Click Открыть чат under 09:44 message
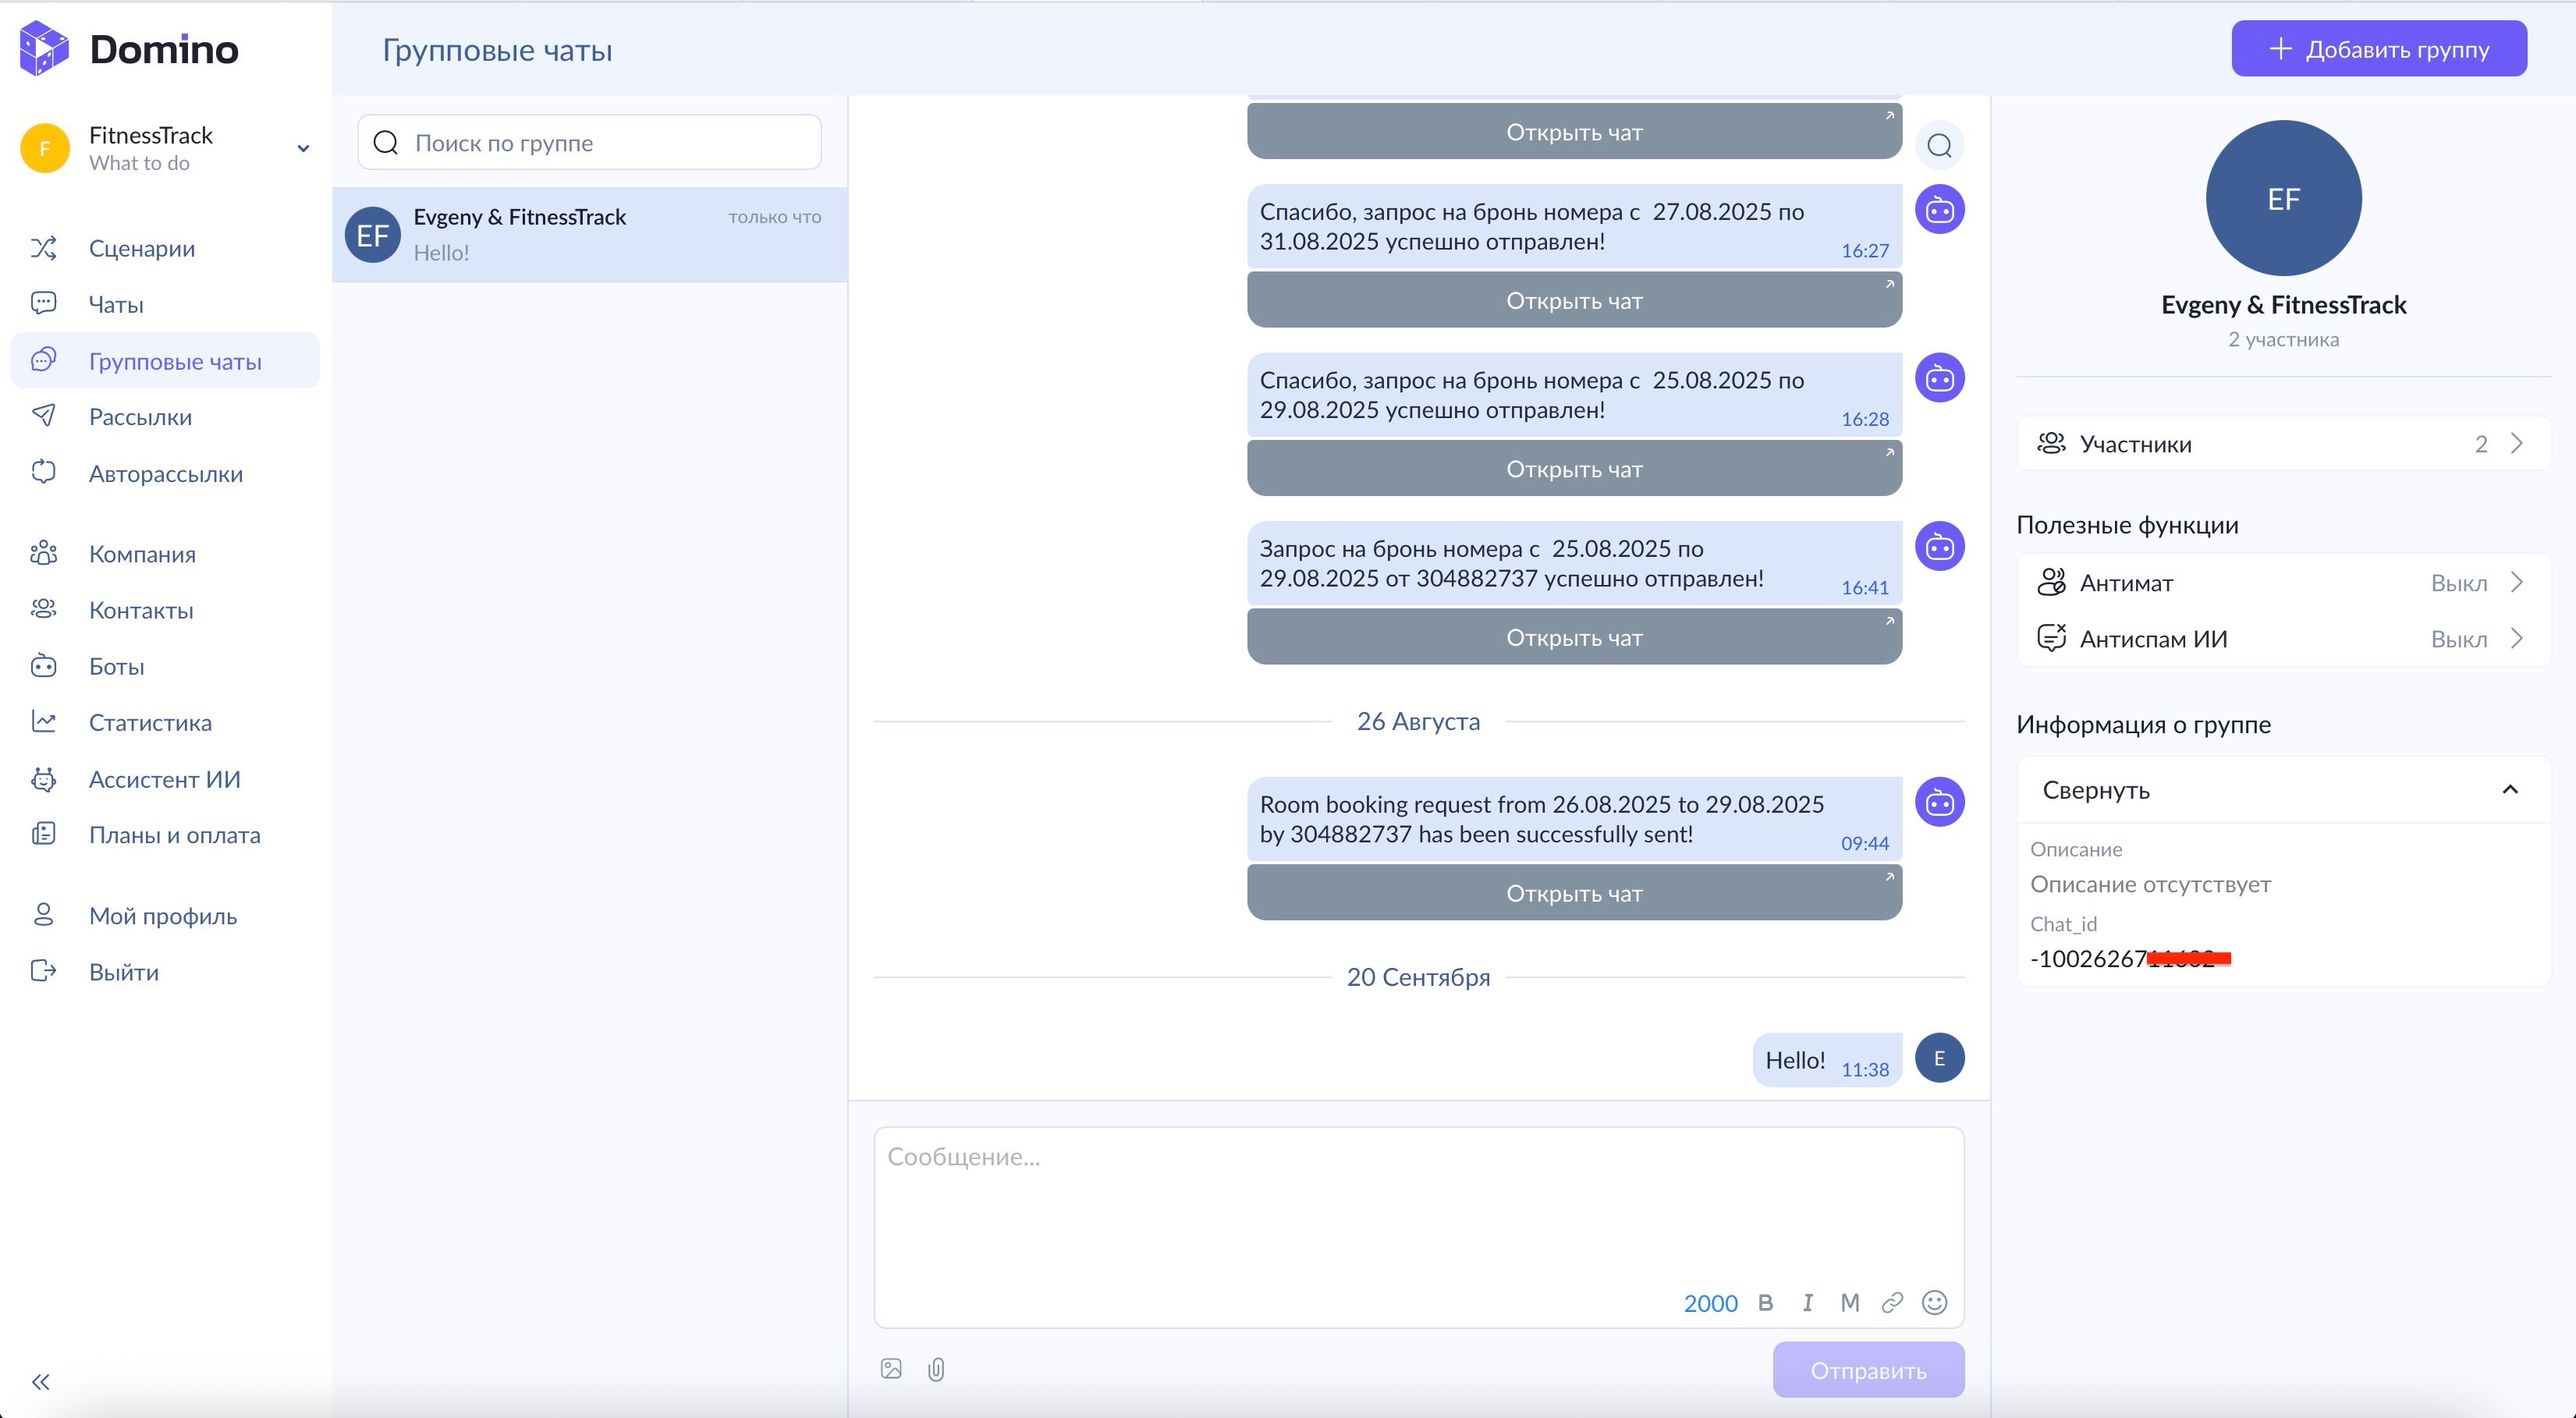The width and height of the screenshot is (2576, 1418). tap(1574, 893)
